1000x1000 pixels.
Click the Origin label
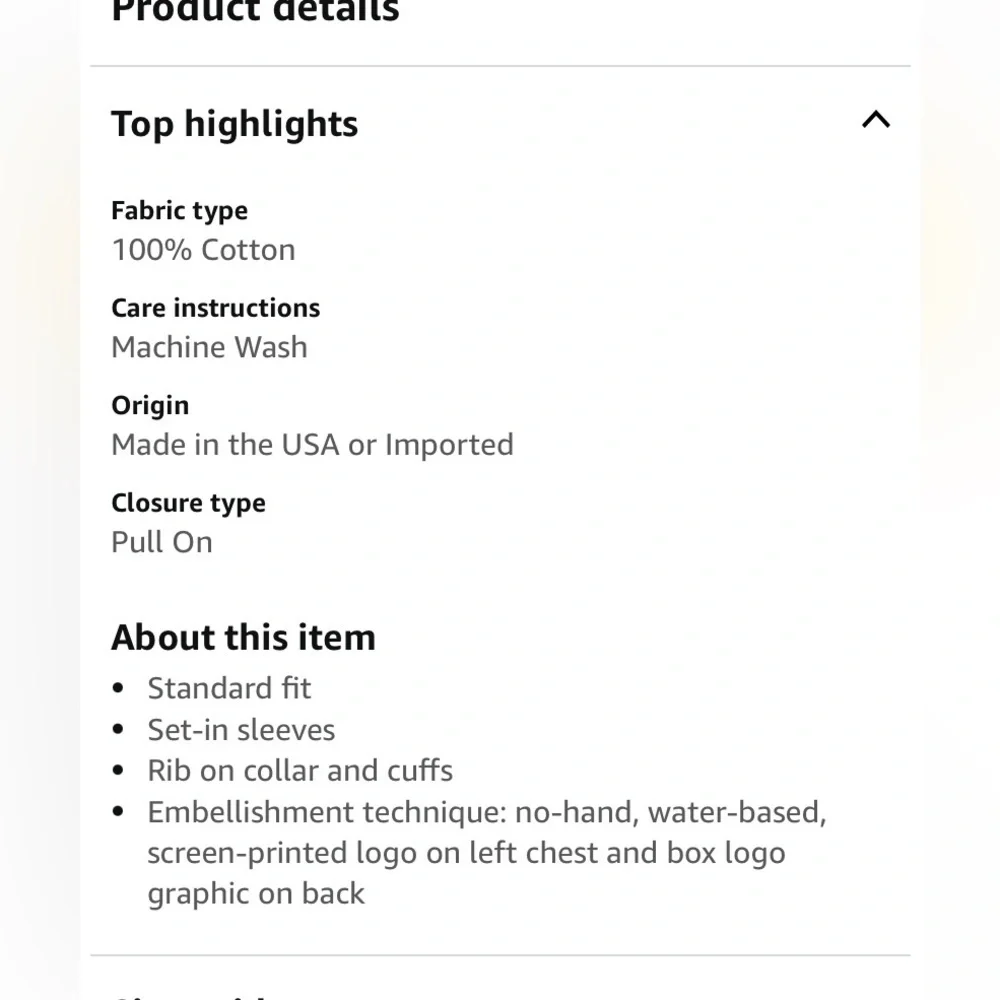point(150,406)
